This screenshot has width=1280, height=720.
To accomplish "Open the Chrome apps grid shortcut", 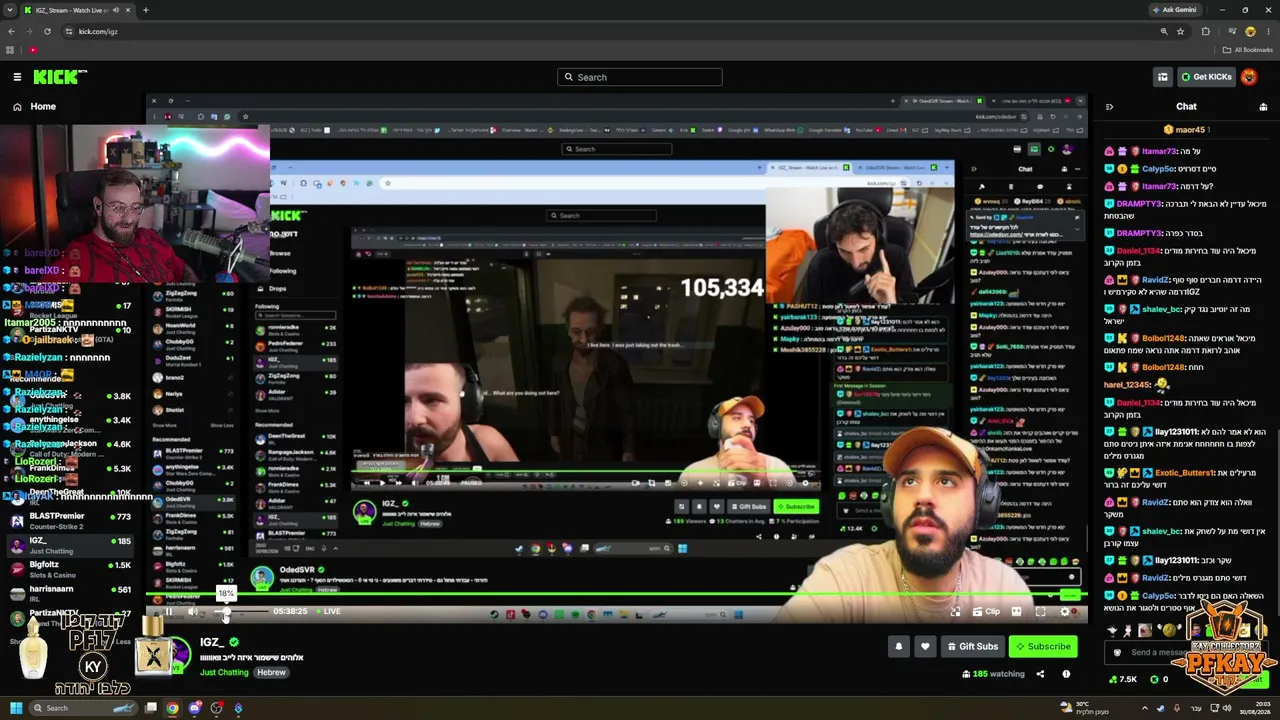I will 10,50.
